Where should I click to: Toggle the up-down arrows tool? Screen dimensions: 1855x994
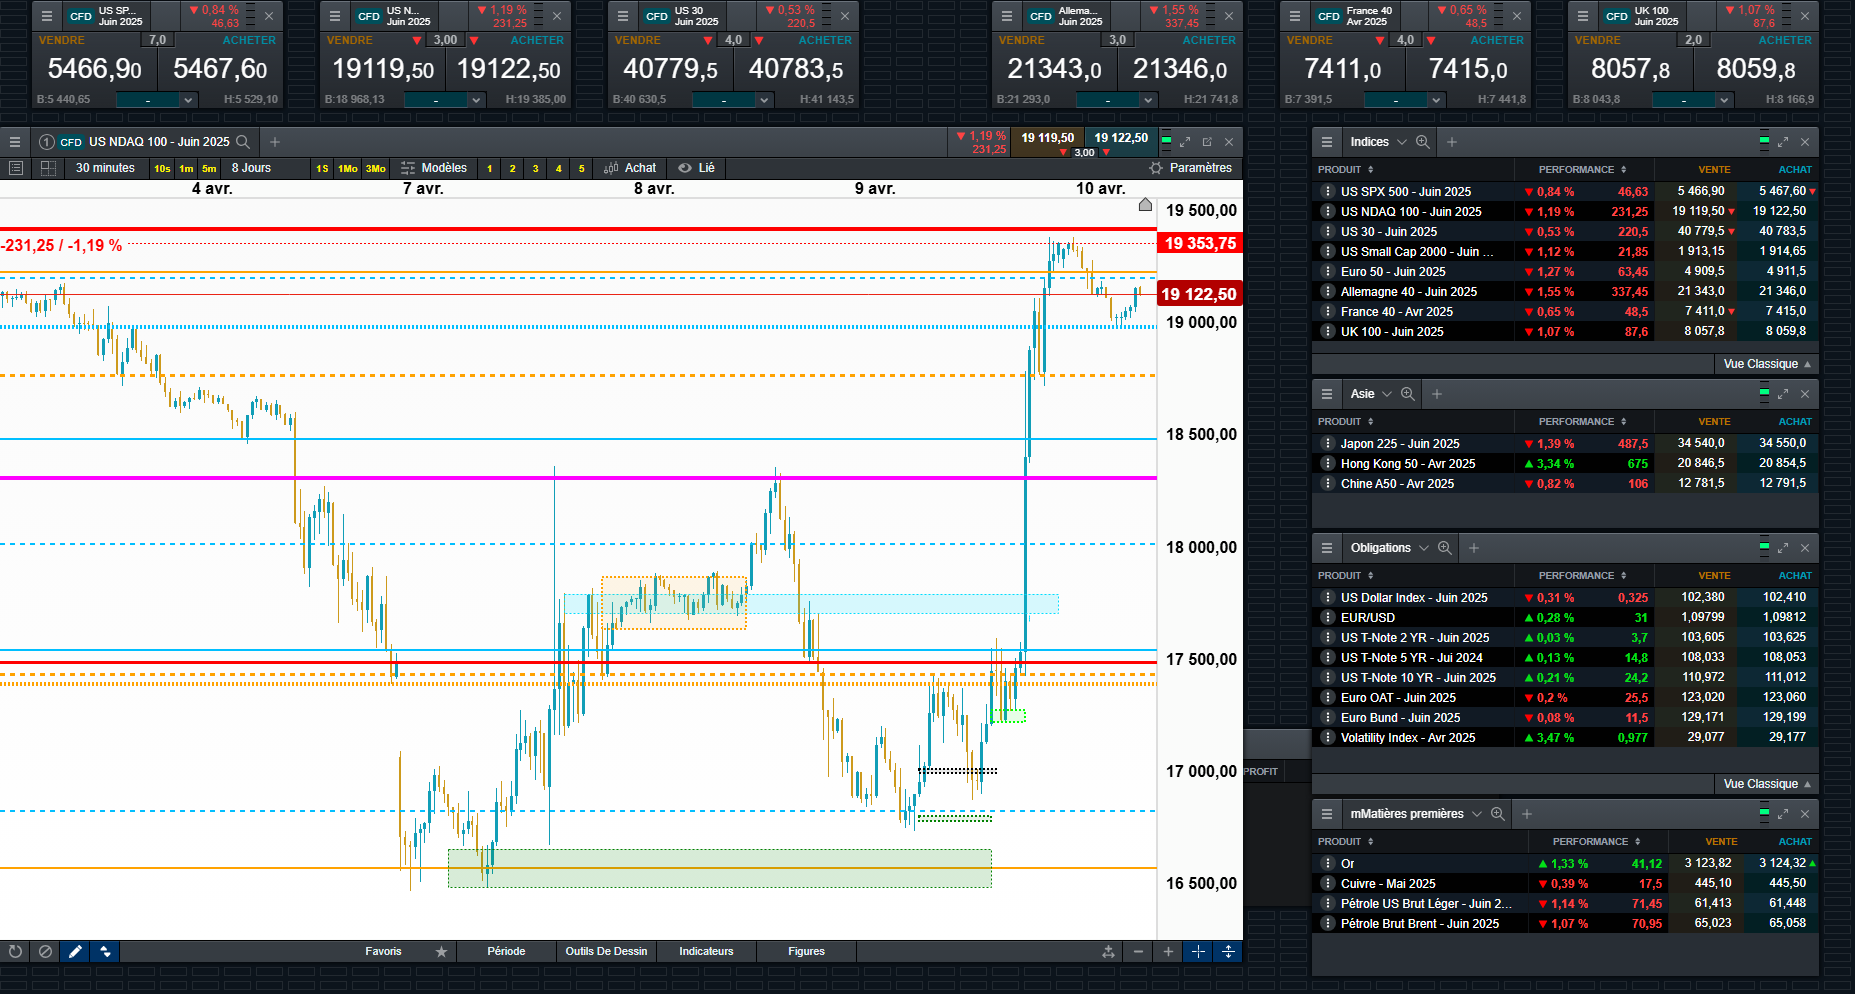pyautogui.click(x=105, y=952)
